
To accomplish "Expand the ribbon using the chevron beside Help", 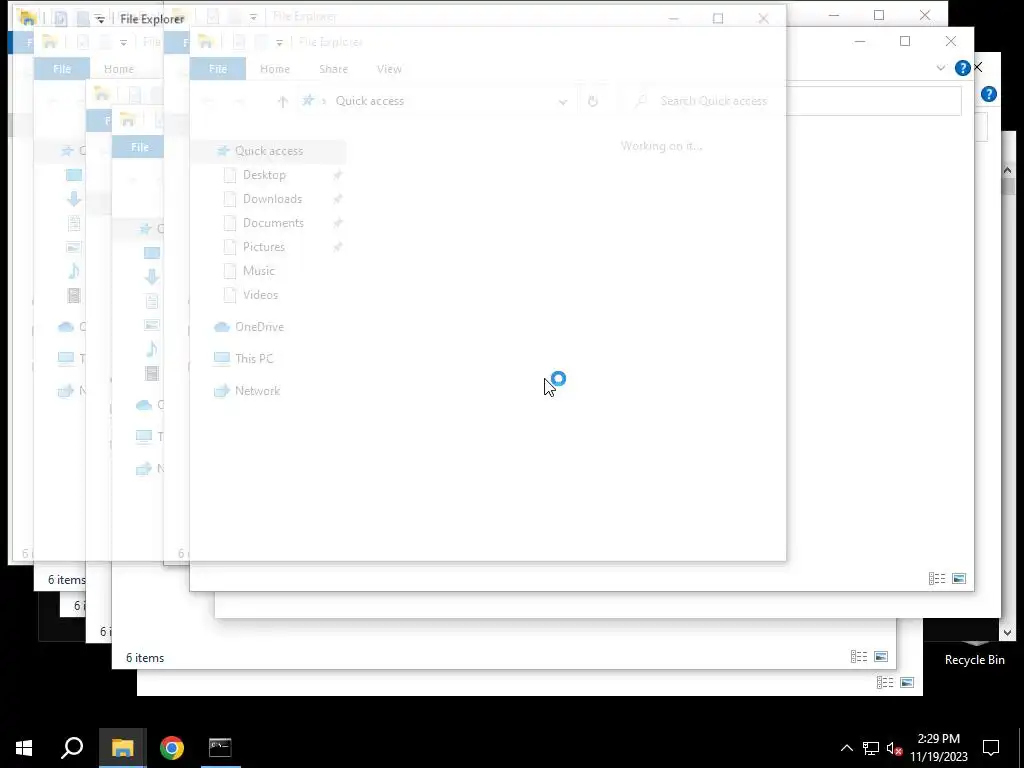I will point(940,68).
